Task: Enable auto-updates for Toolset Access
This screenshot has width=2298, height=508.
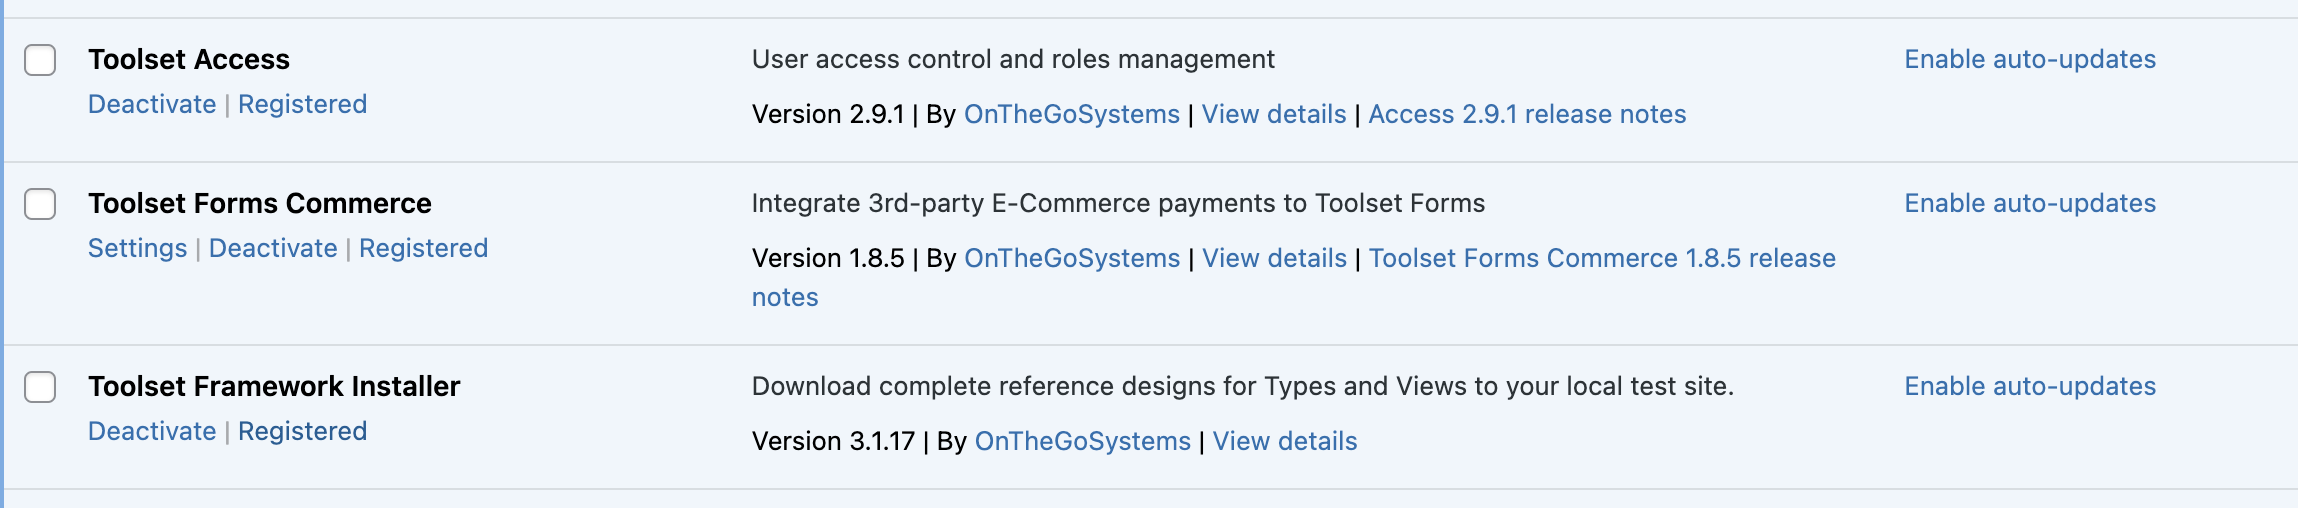Action: click(x=2030, y=59)
